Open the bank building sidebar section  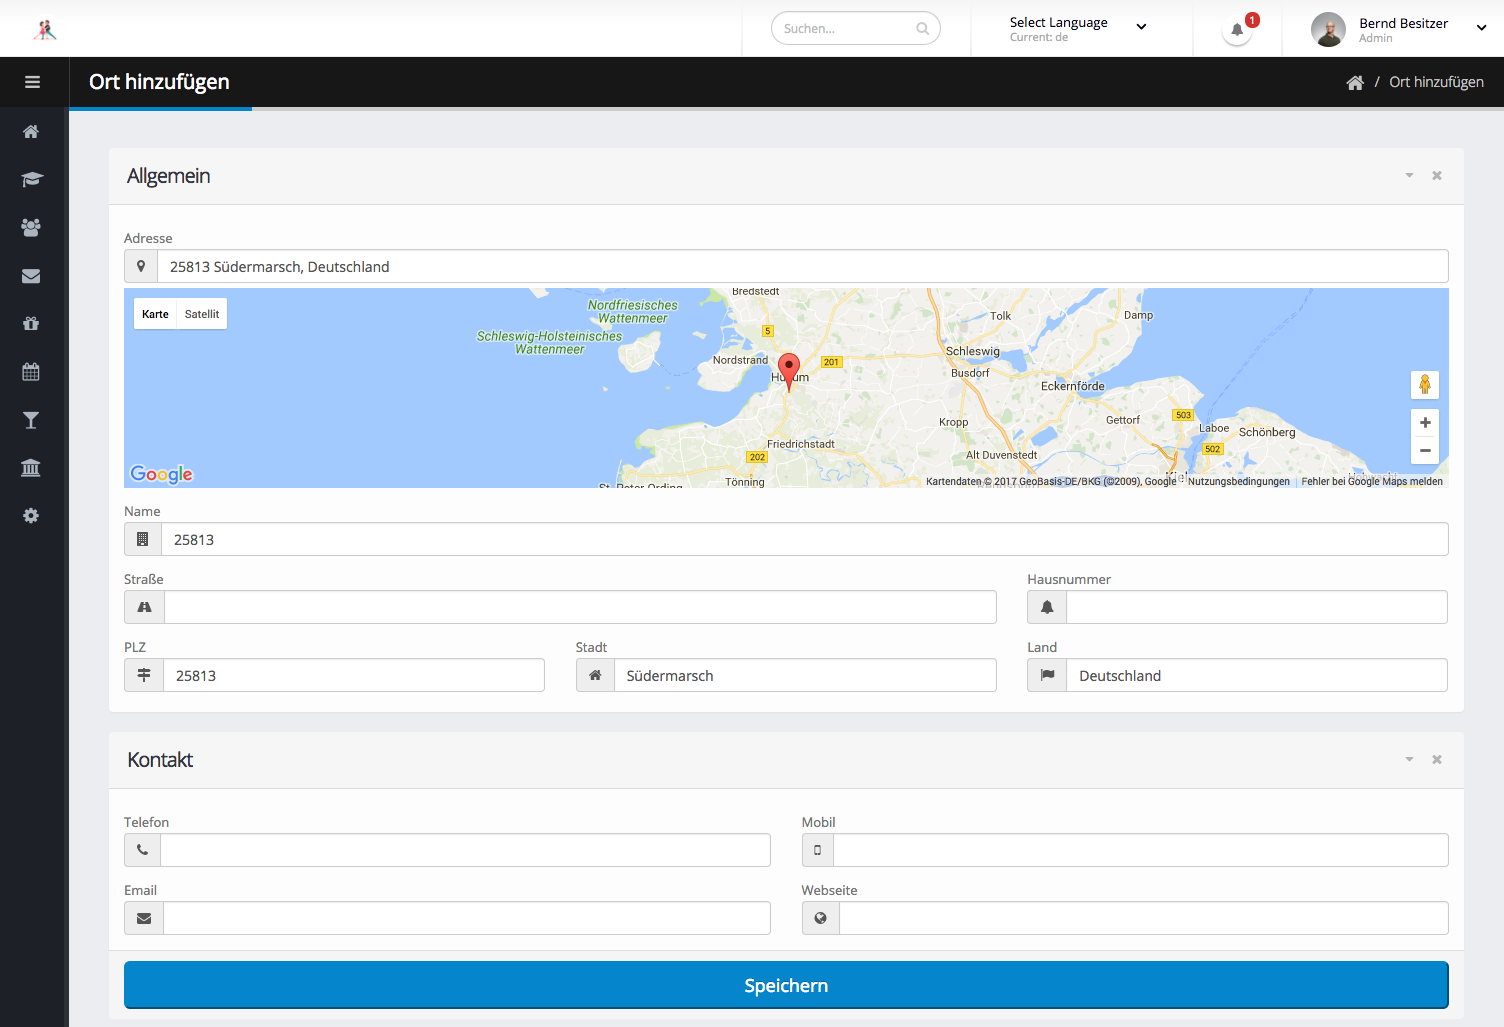tap(31, 468)
